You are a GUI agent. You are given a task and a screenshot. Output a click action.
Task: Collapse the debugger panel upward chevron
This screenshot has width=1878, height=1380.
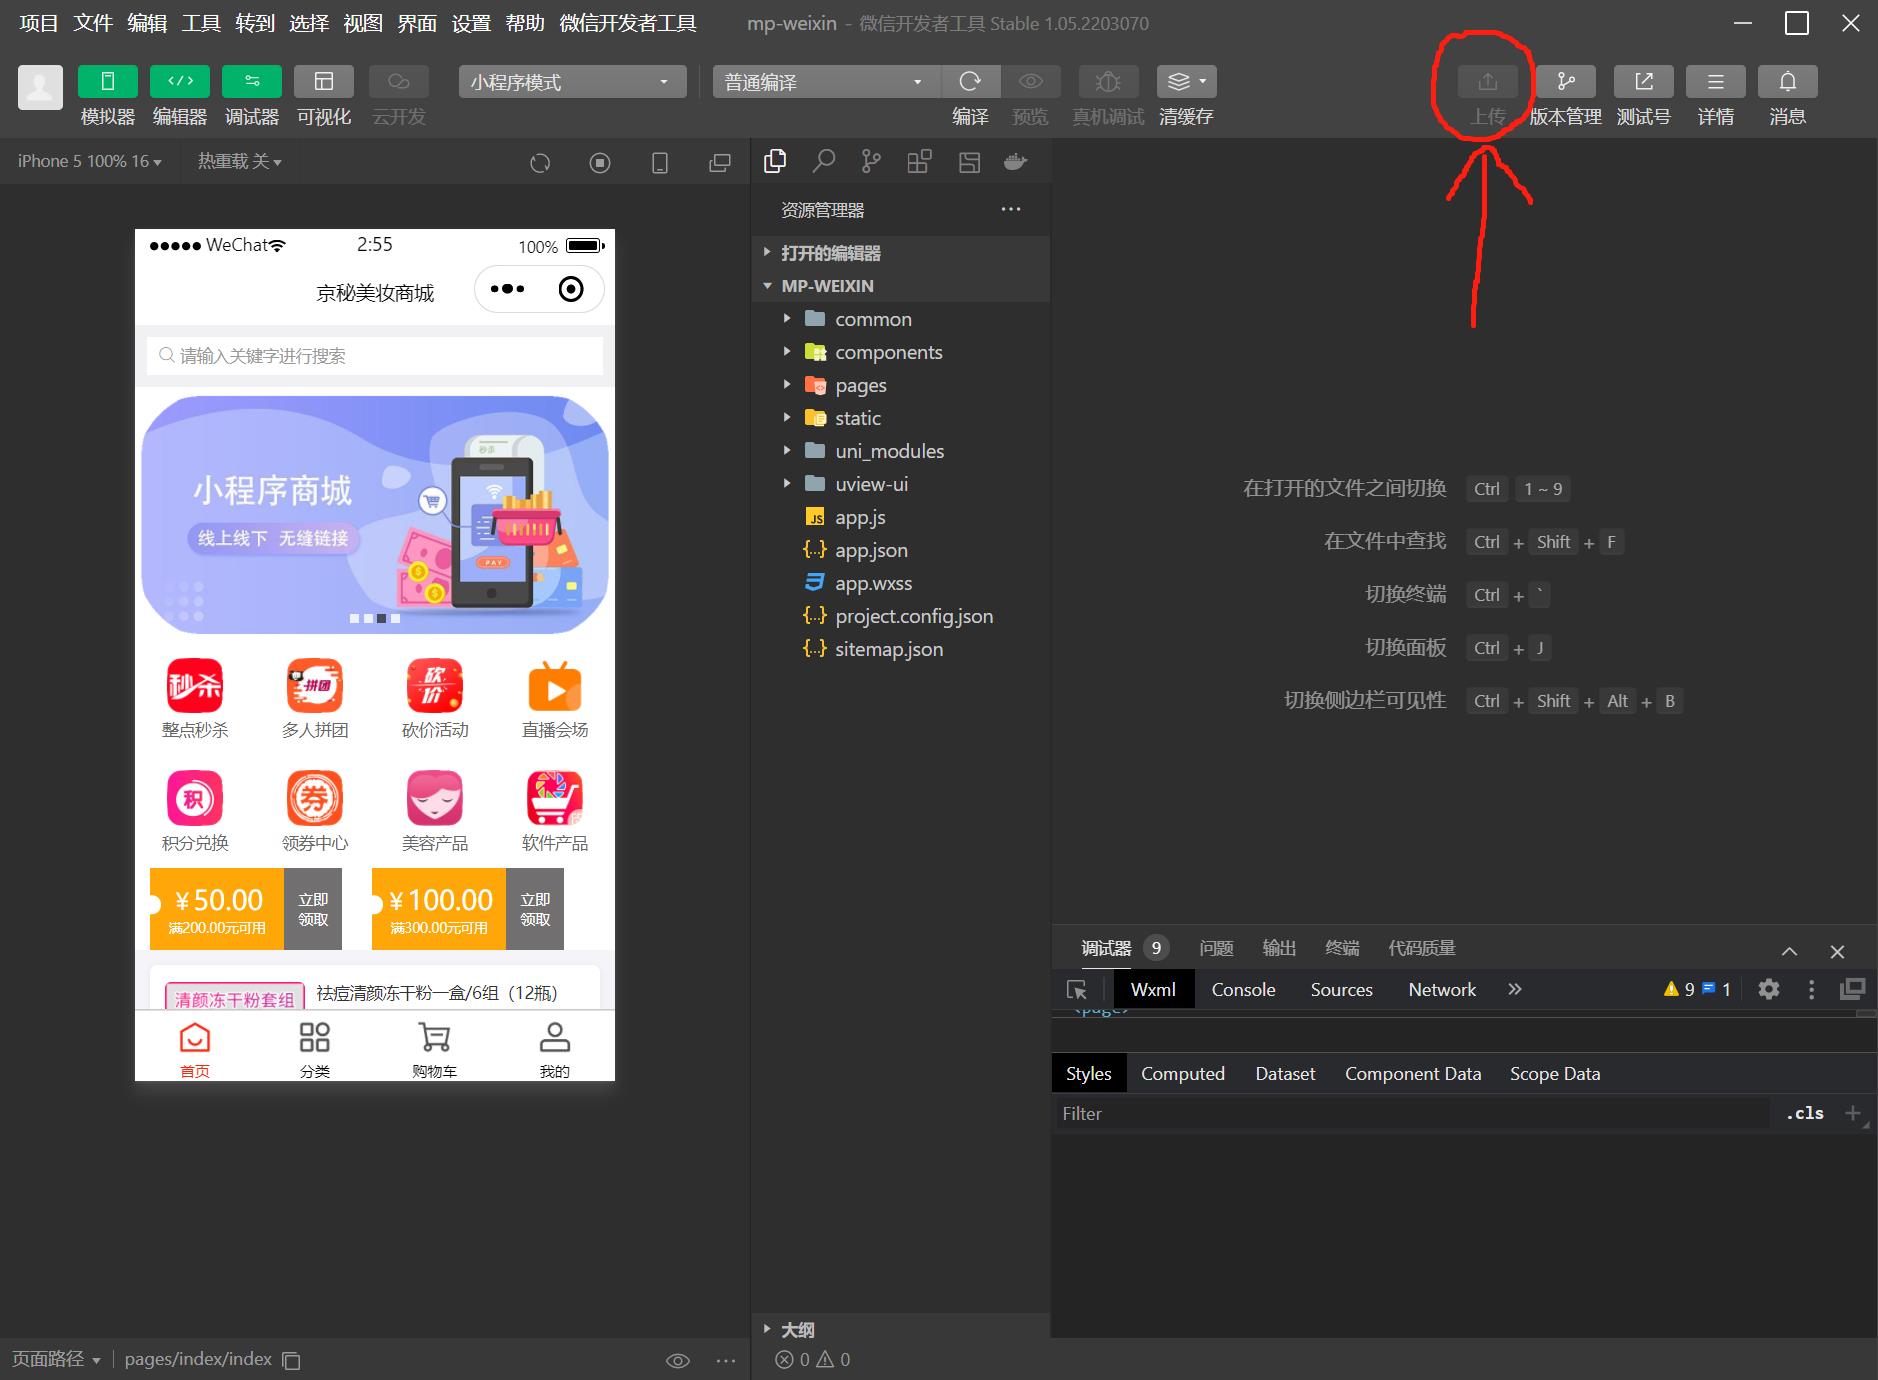pyautogui.click(x=1789, y=951)
